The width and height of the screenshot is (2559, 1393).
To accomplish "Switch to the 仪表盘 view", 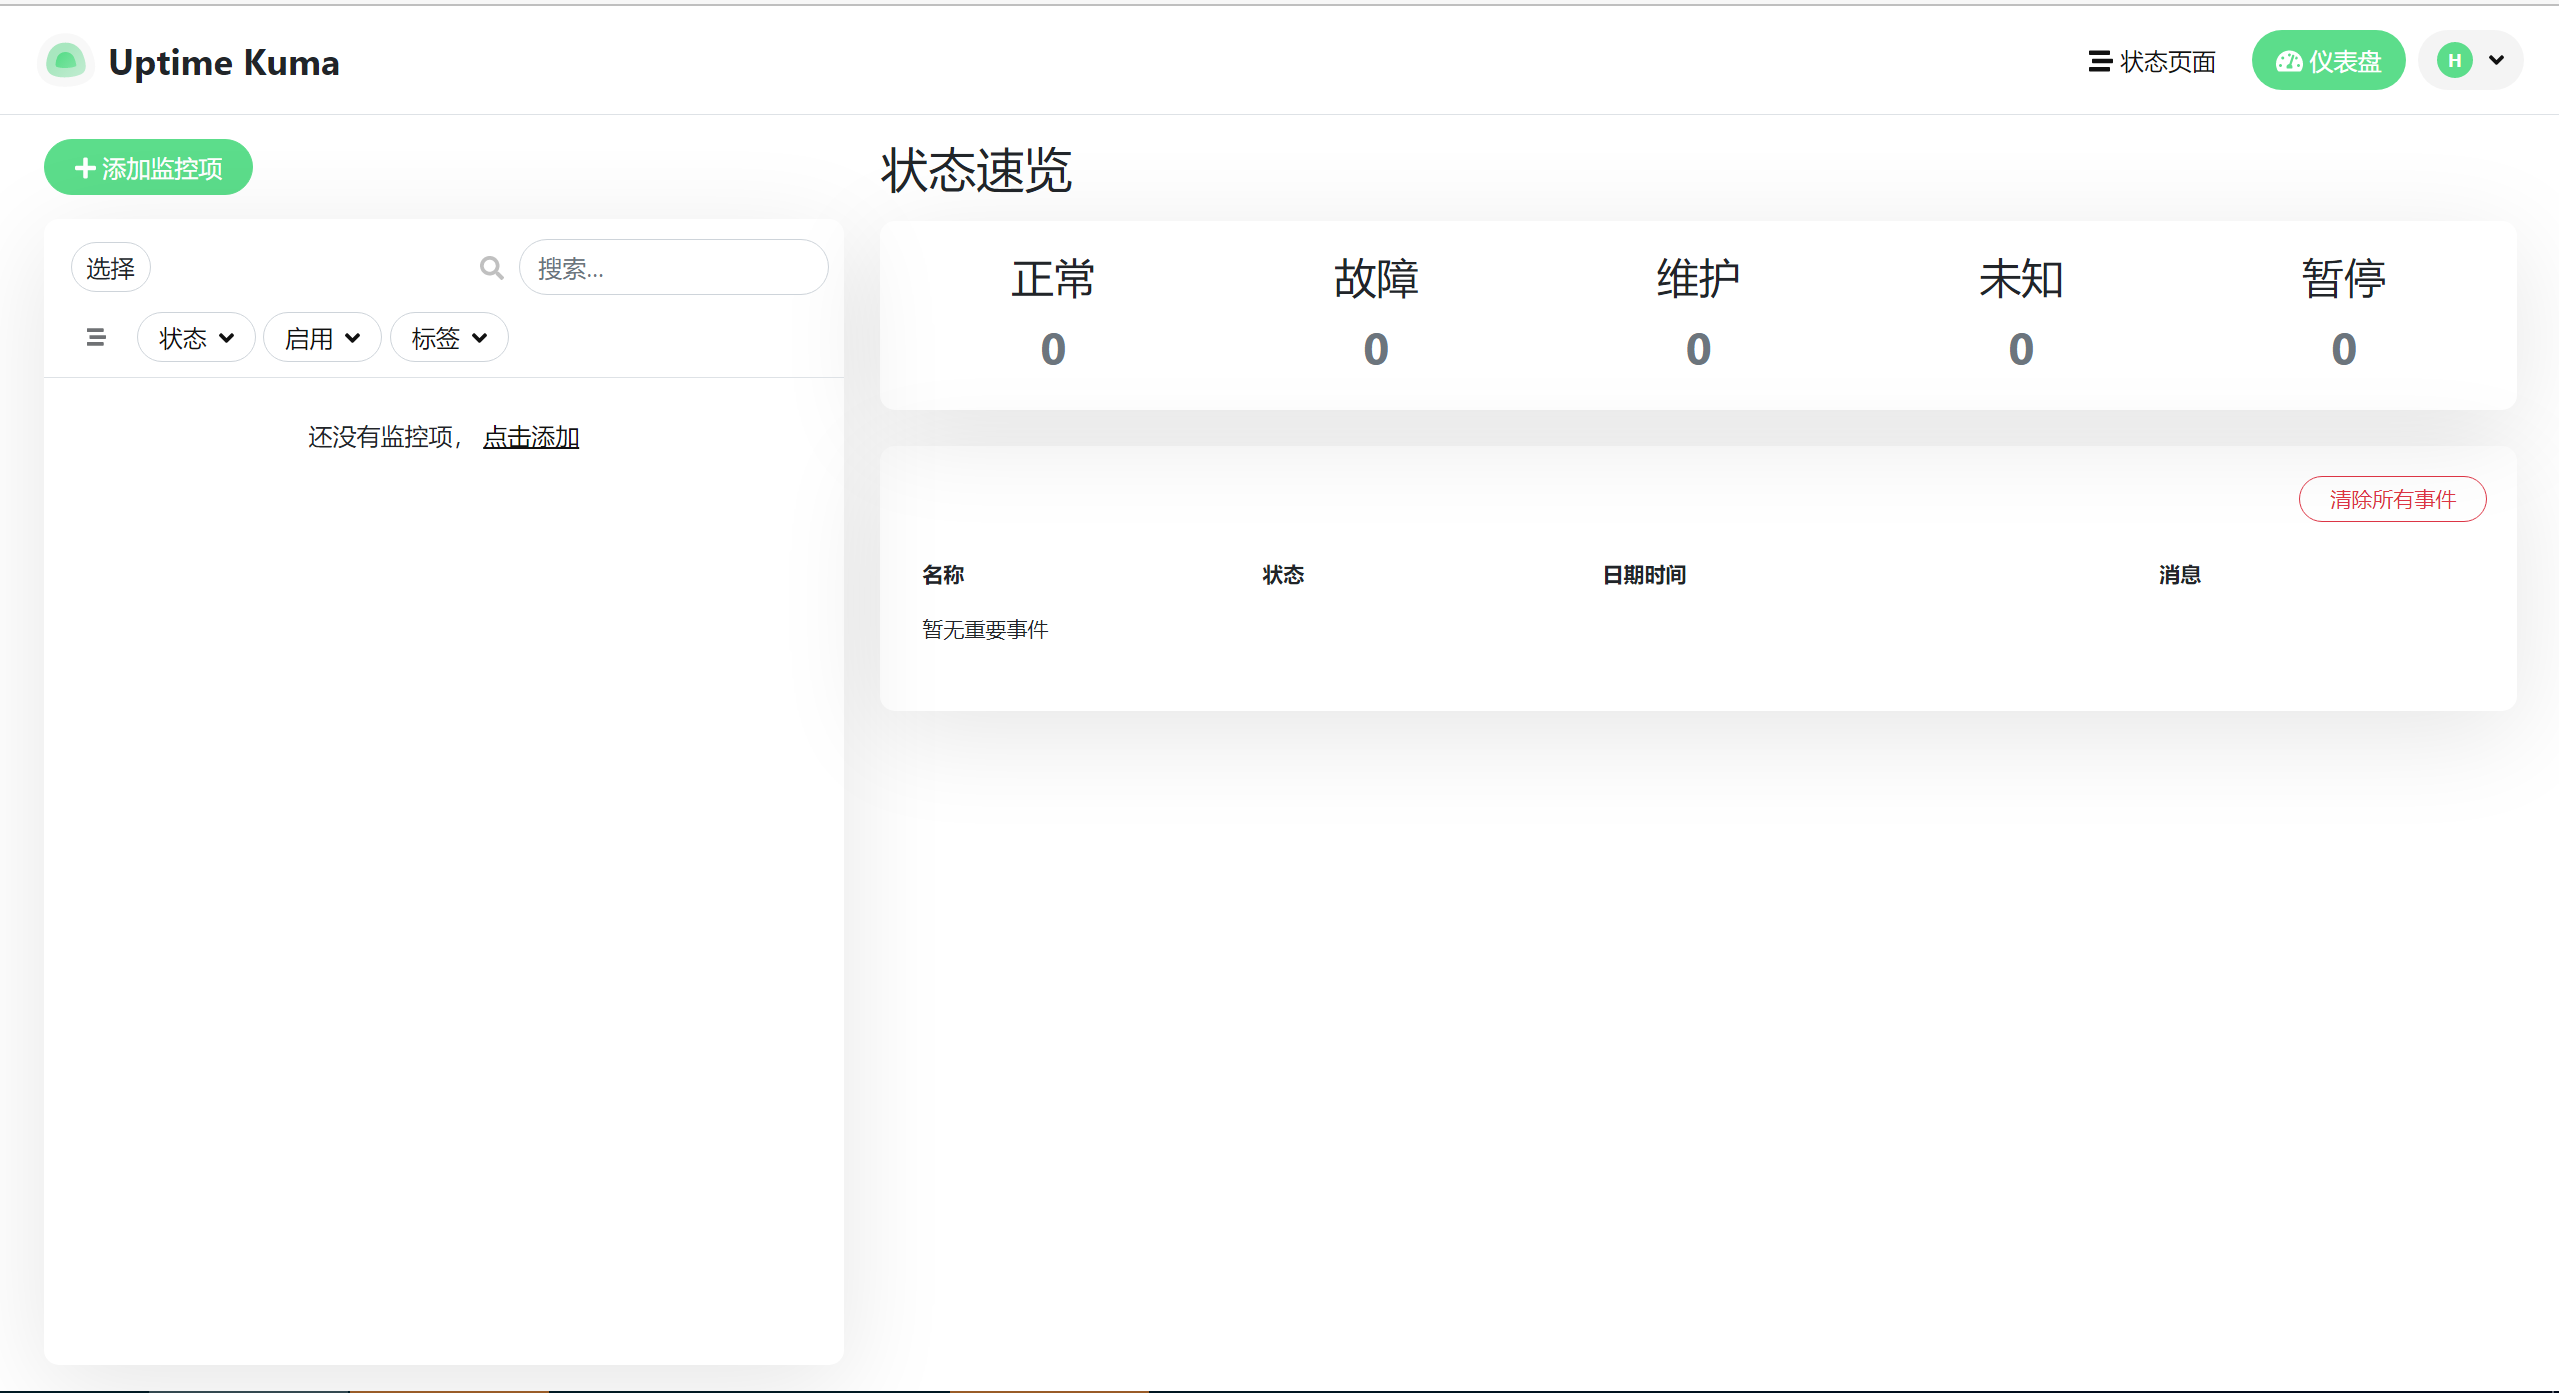I will (x=2328, y=60).
